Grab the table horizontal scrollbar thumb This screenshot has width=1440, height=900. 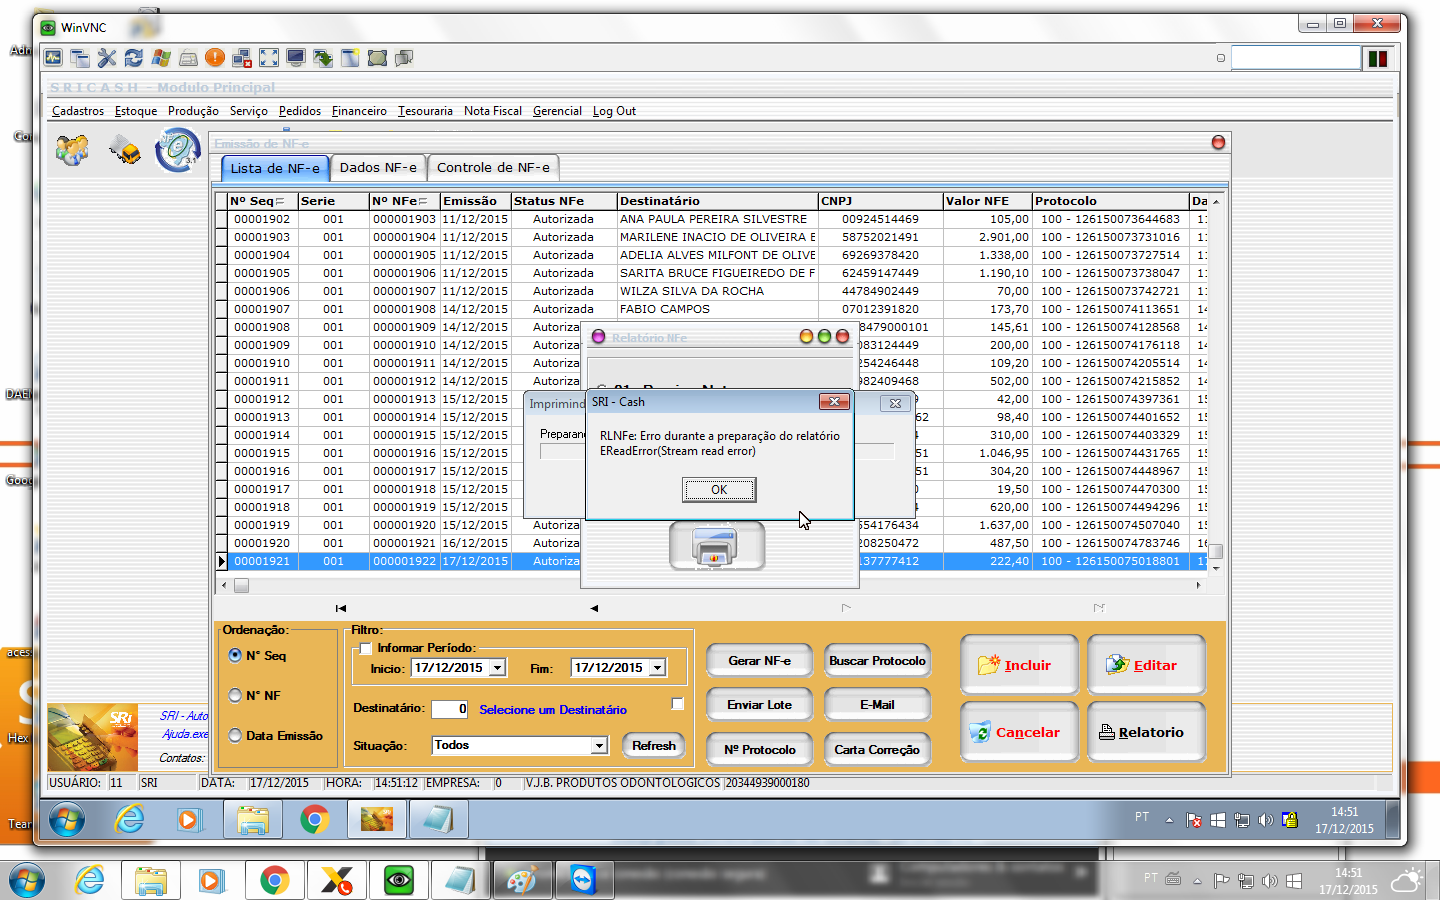point(241,586)
